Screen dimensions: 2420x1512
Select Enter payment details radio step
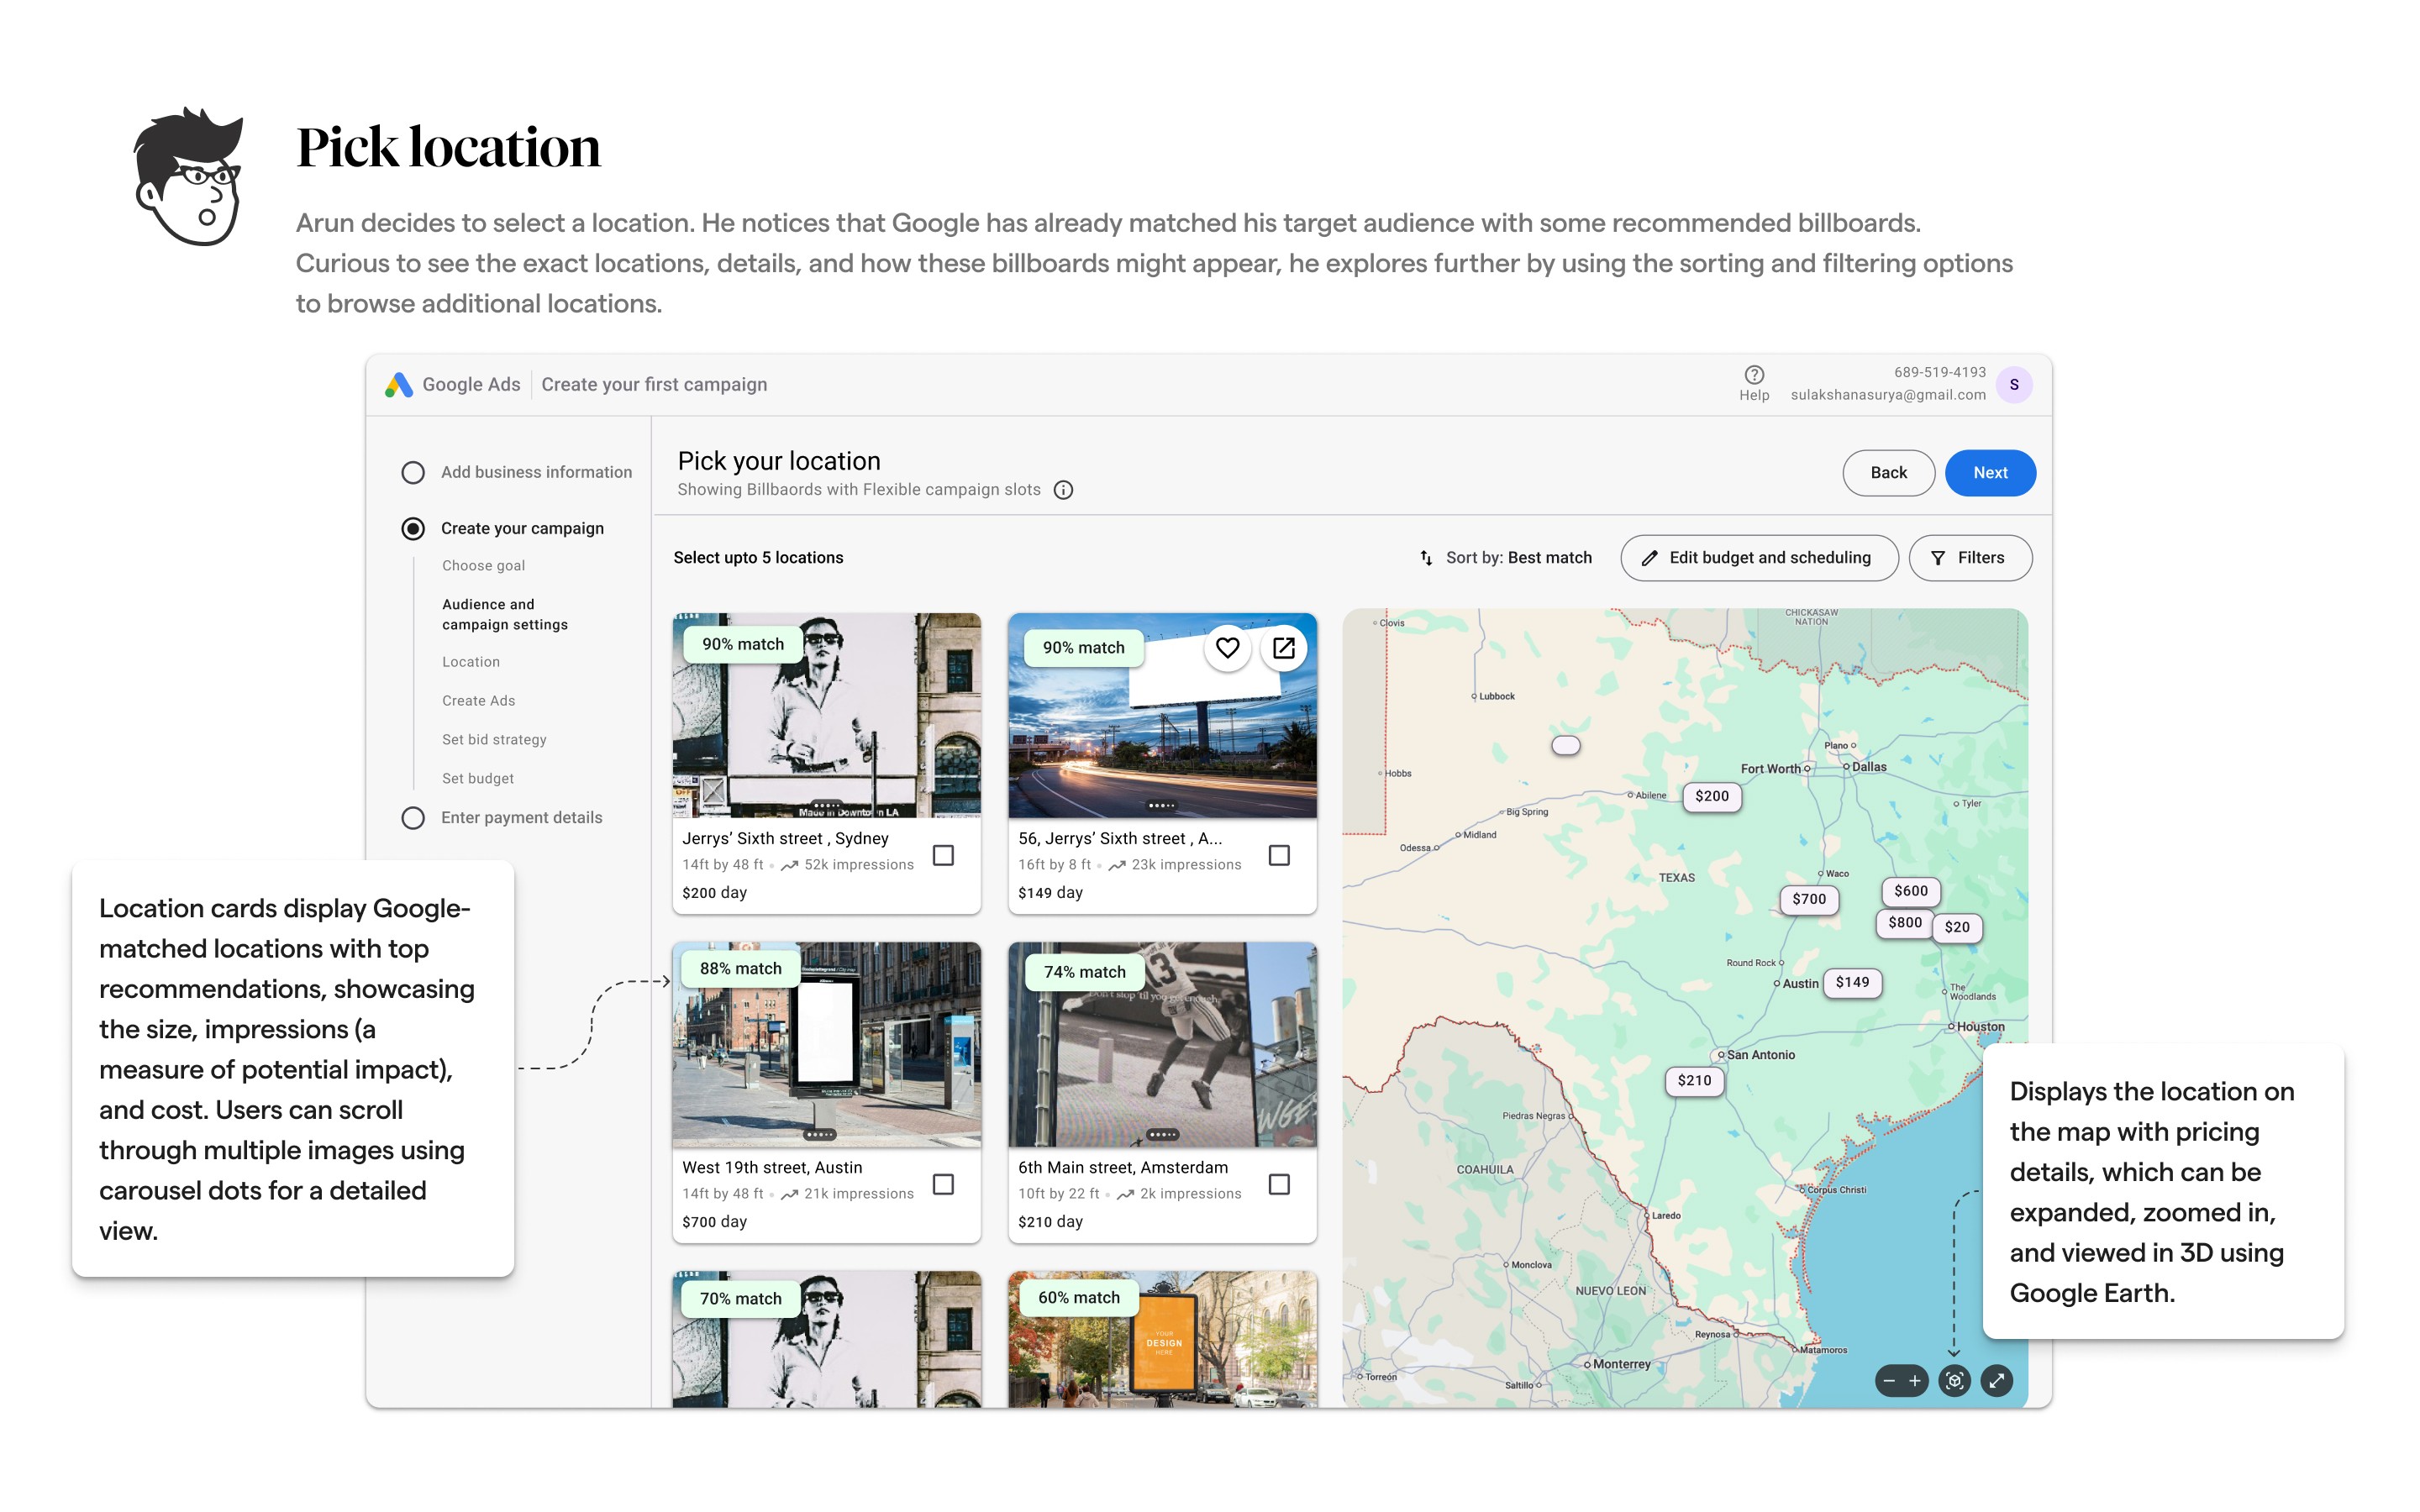click(x=413, y=818)
